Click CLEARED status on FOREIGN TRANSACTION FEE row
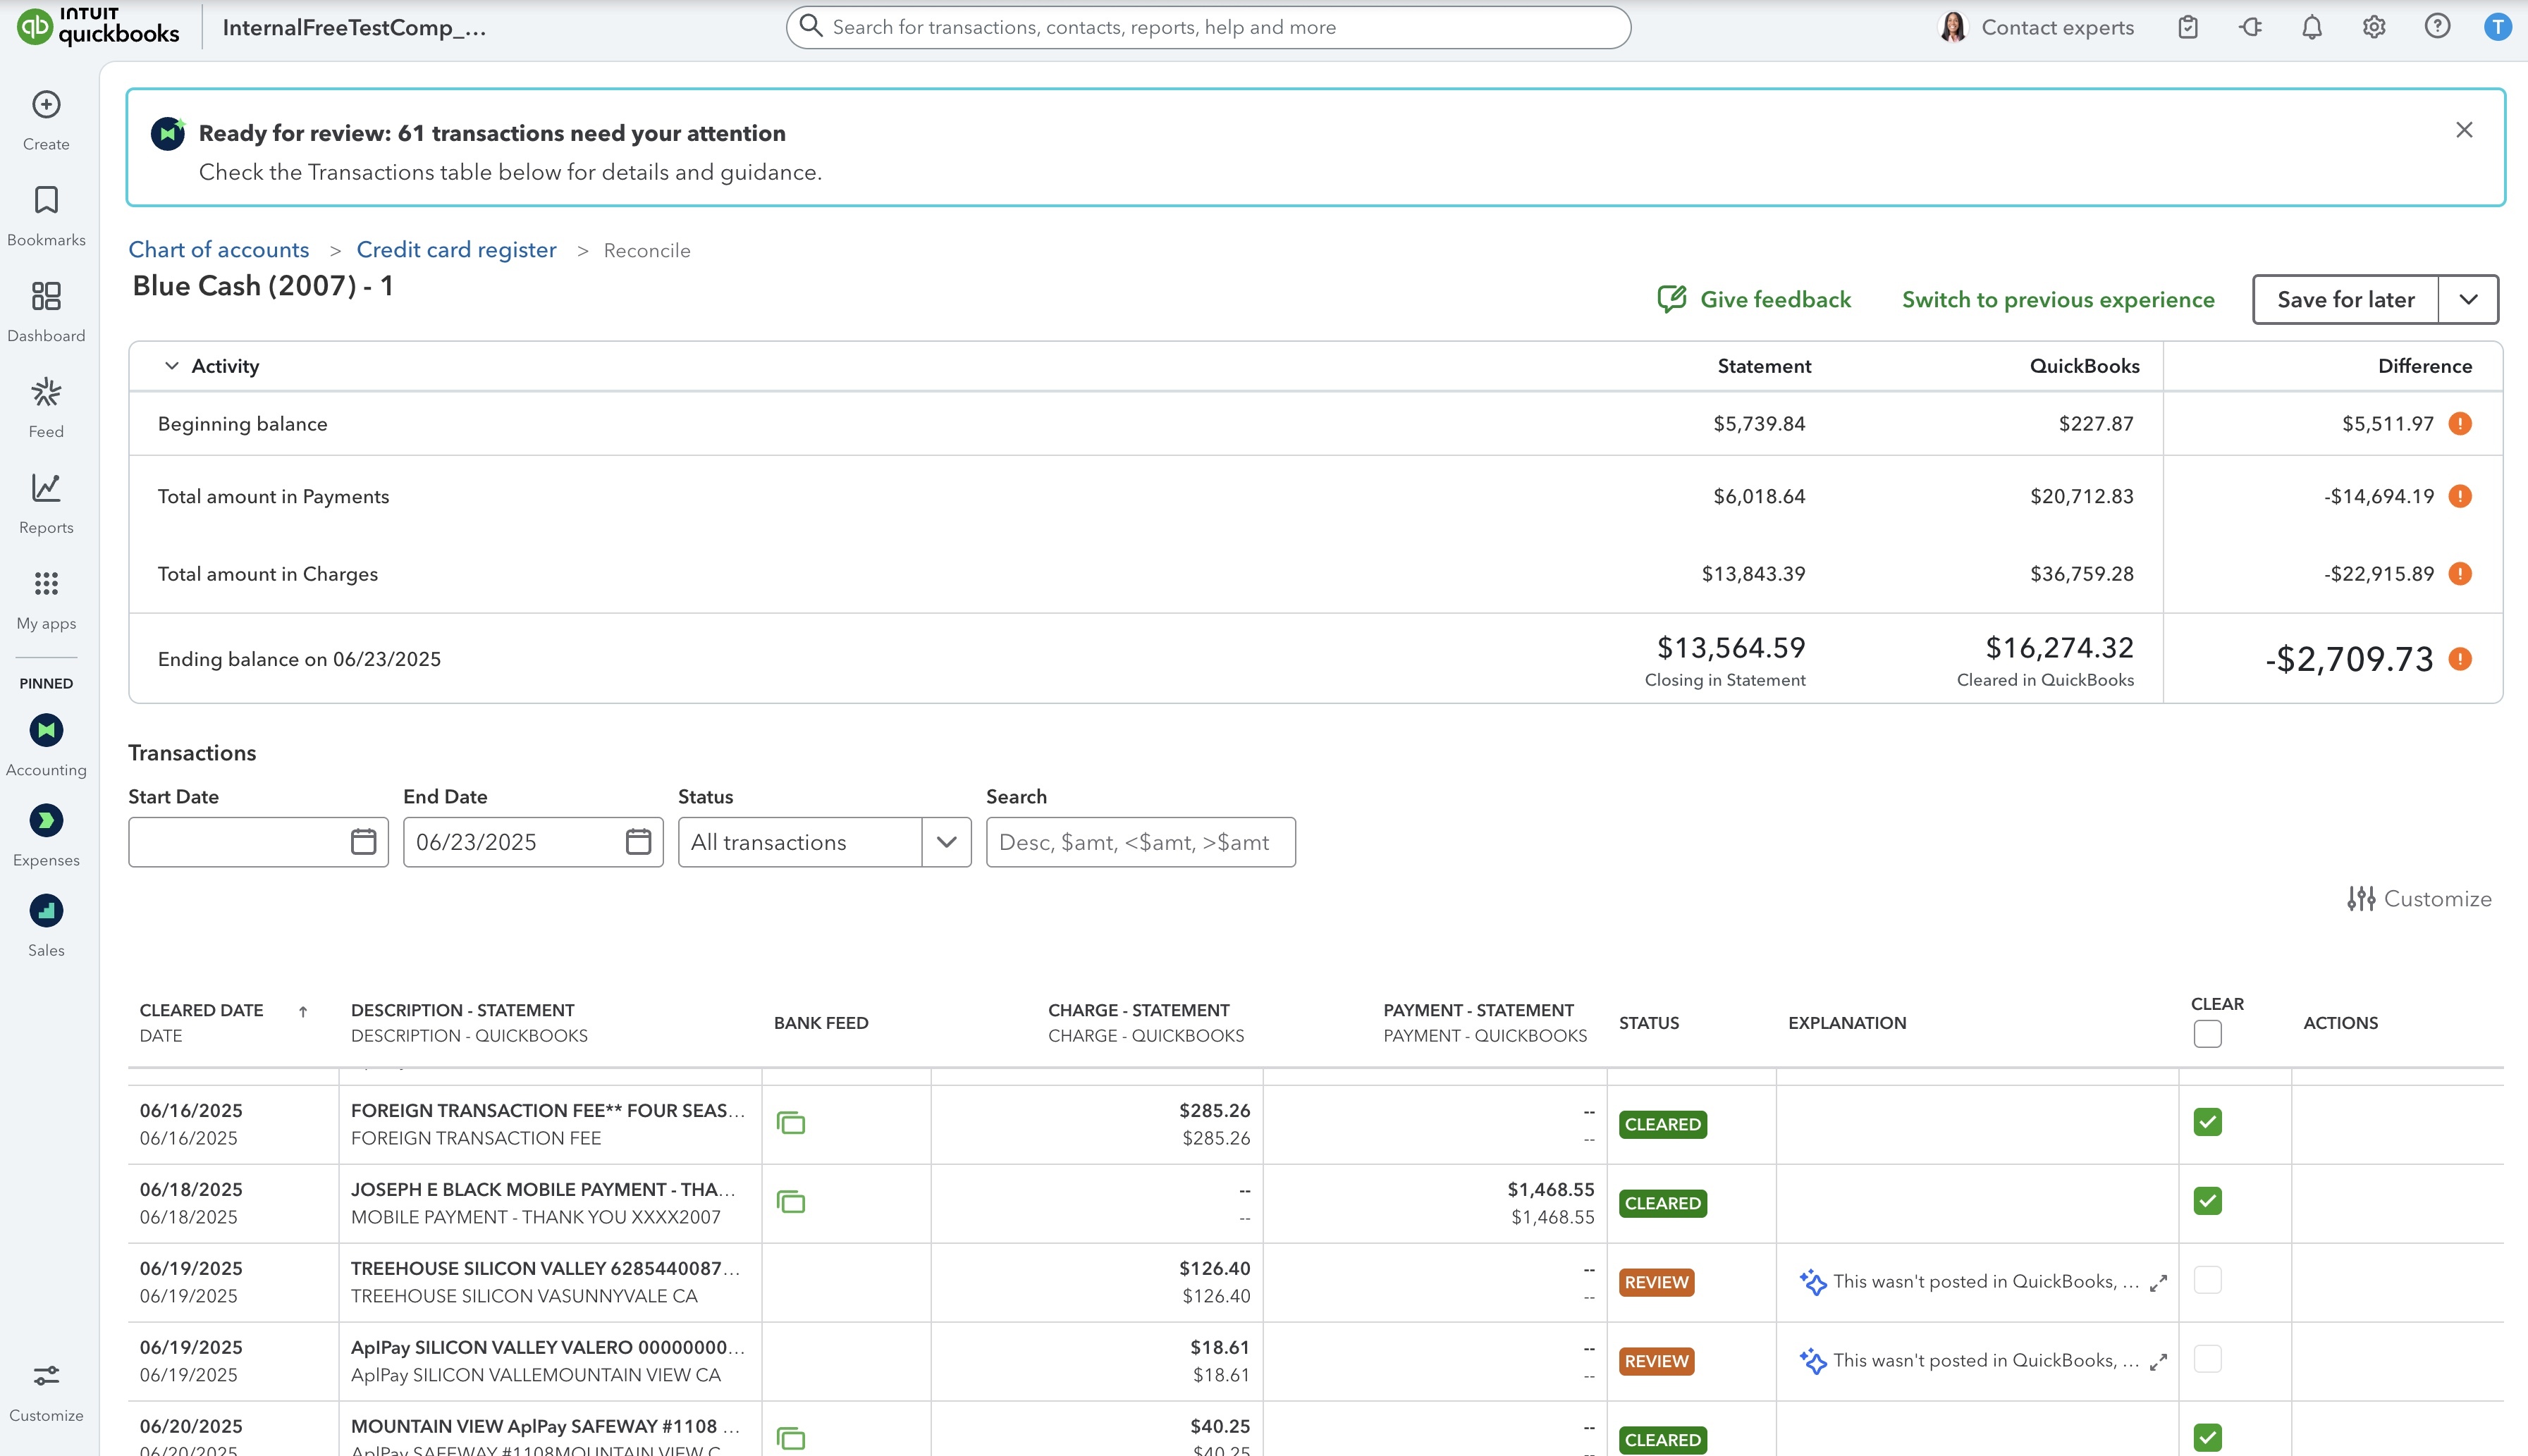 click(1662, 1124)
